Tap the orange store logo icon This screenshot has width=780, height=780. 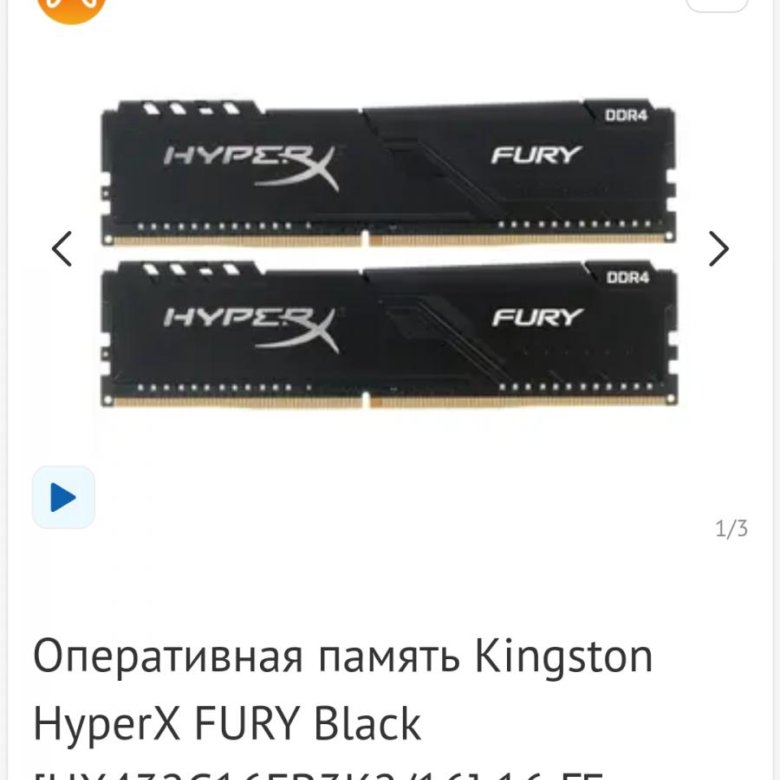click(x=72, y=7)
